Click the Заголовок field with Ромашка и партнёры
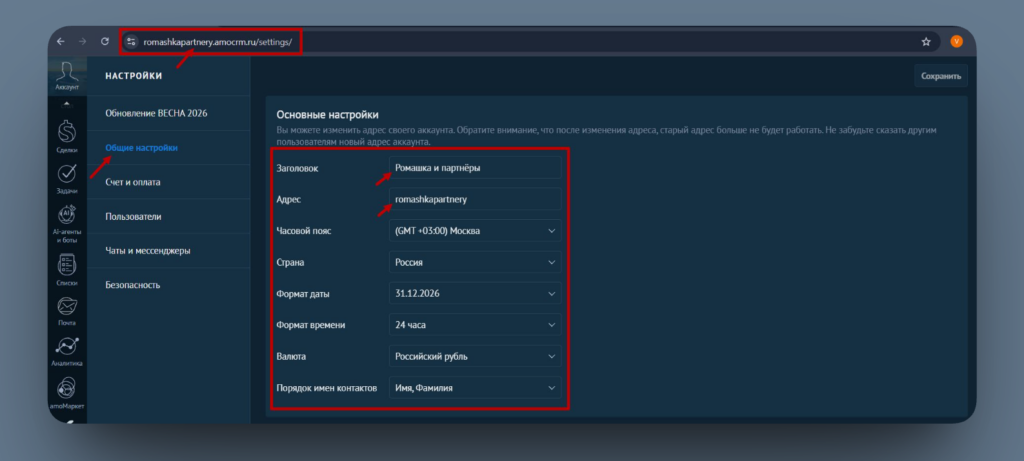Viewport: 1024px width, 461px height. pyautogui.click(x=475, y=168)
